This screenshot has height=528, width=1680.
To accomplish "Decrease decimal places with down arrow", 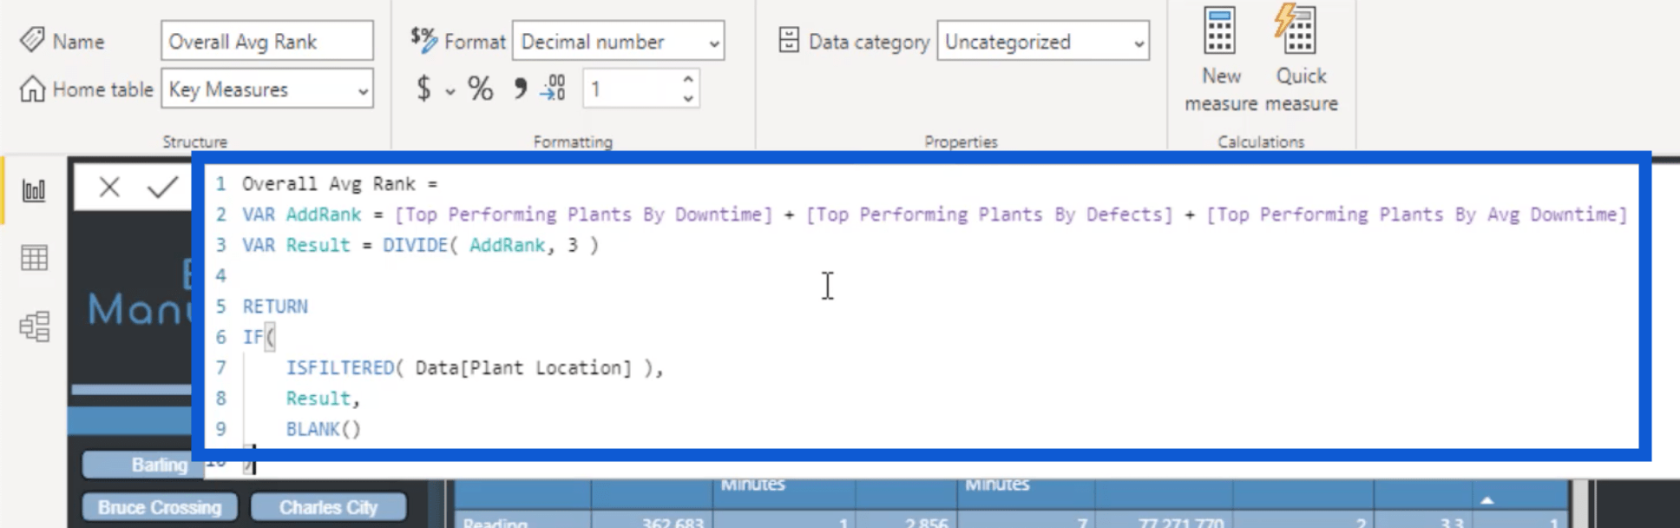I will (688, 98).
